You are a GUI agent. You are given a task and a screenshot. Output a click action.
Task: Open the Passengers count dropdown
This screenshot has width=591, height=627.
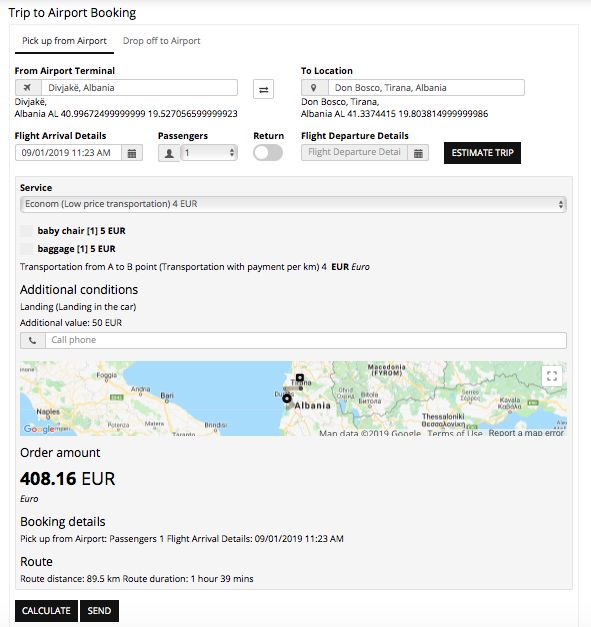[x=209, y=153]
